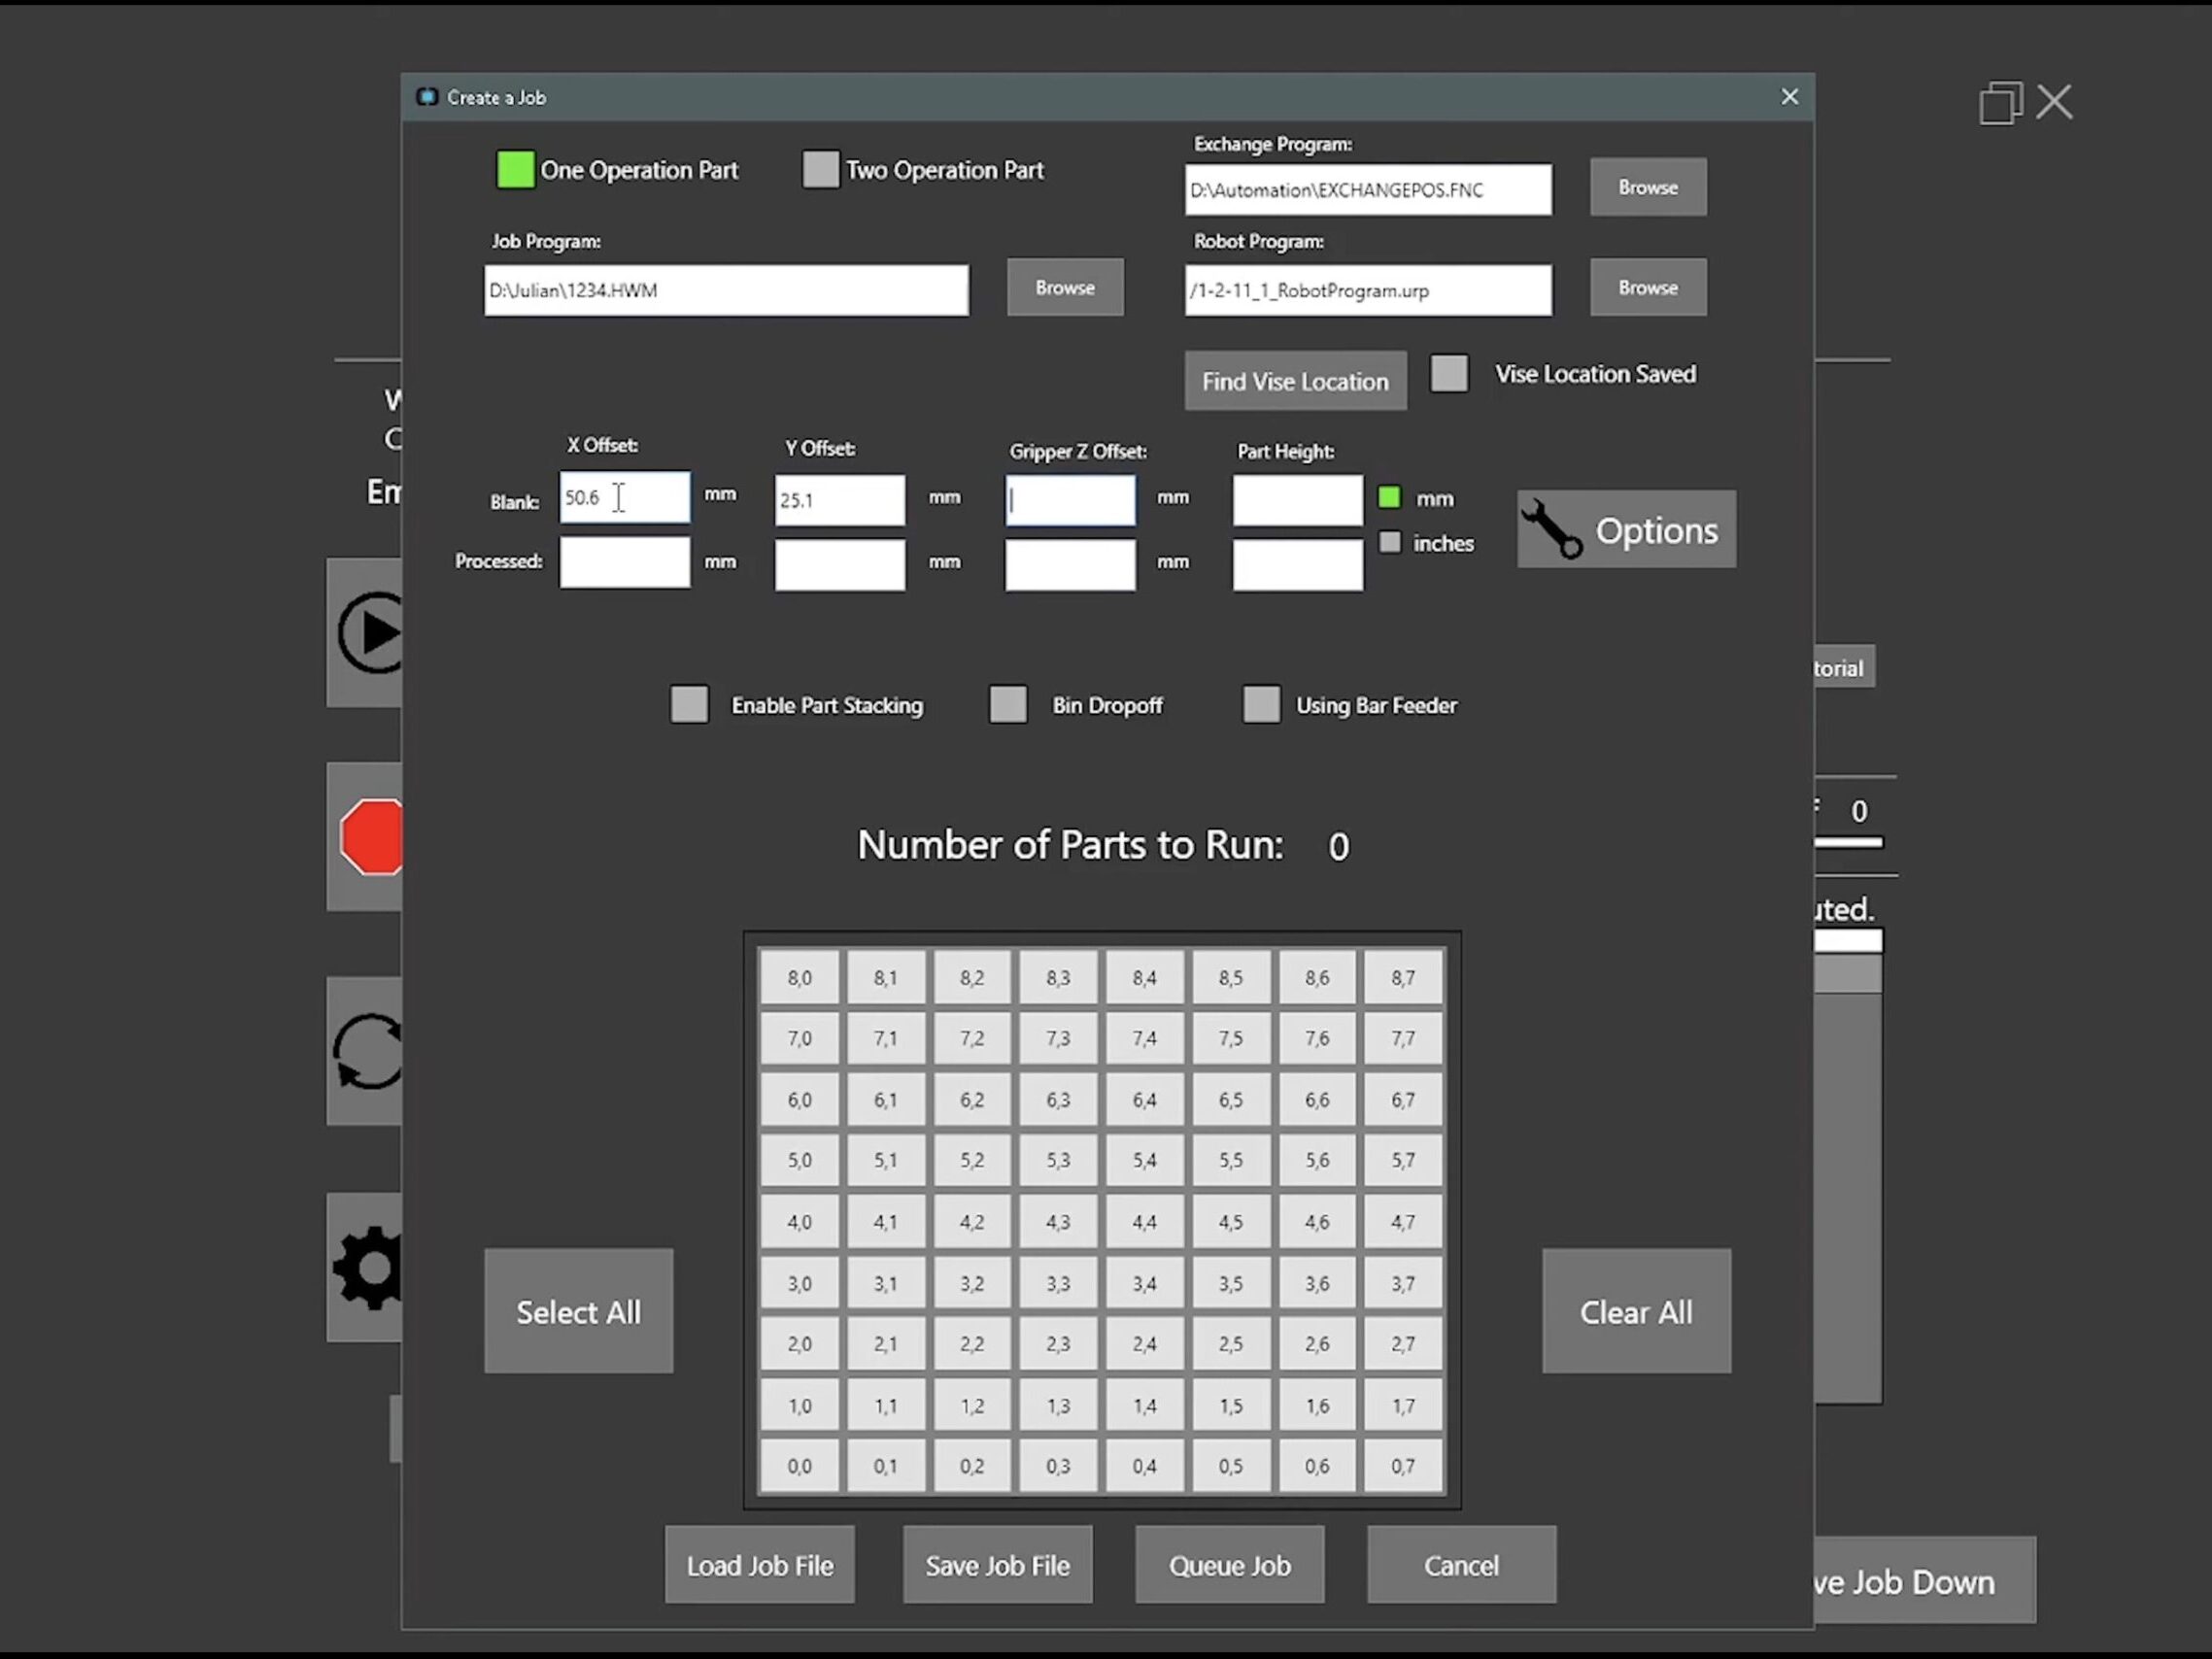Click the Blank Part Height input field
The width and height of the screenshot is (2212, 1659).
tap(1296, 500)
